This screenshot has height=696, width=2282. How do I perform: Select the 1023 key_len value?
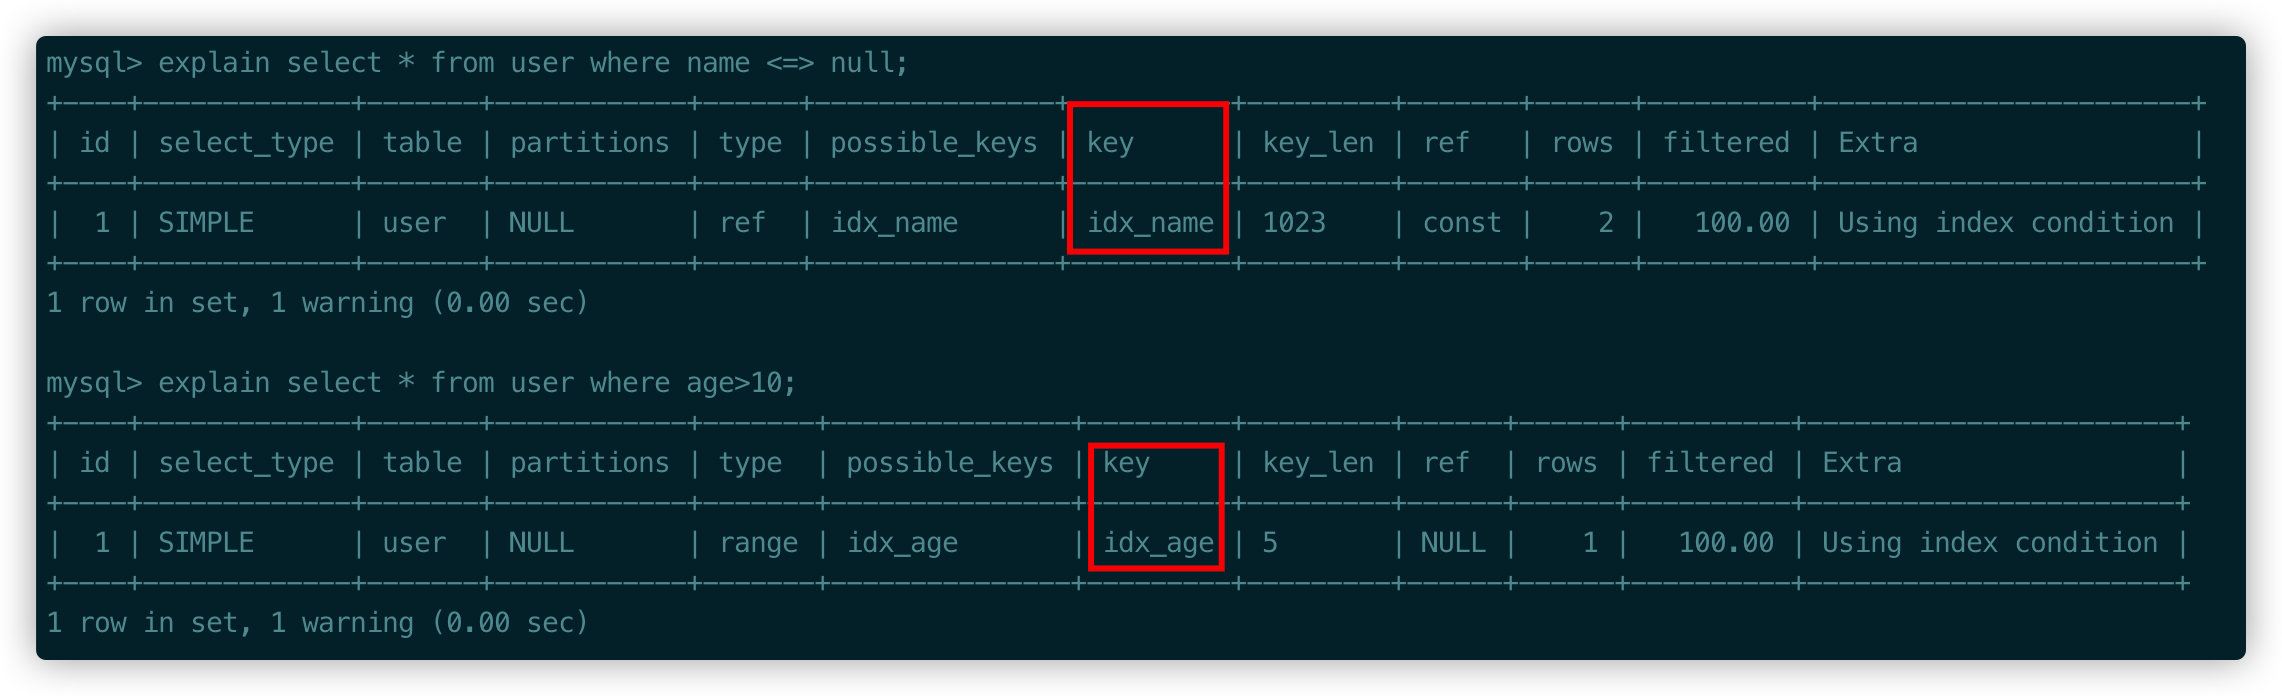coord(1294,223)
